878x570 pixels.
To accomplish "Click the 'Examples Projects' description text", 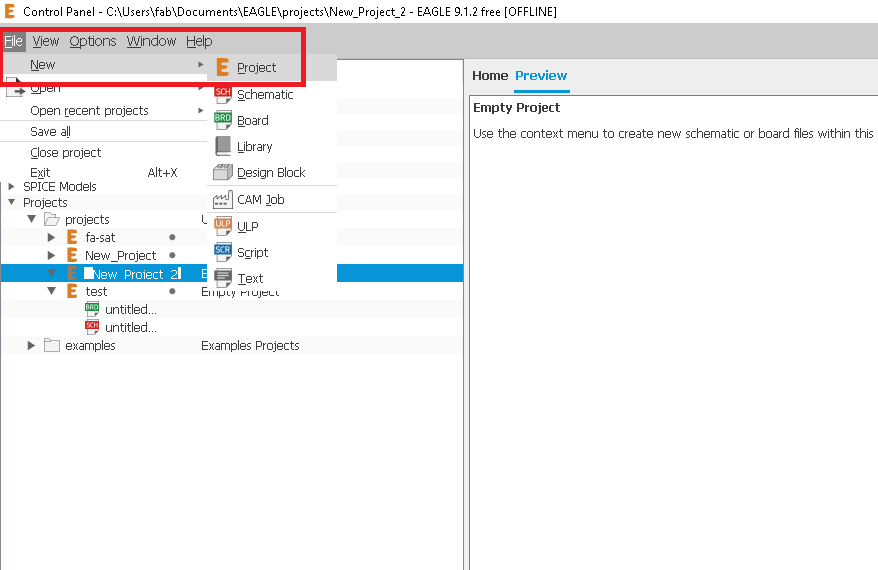I will click(x=250, y=345).
